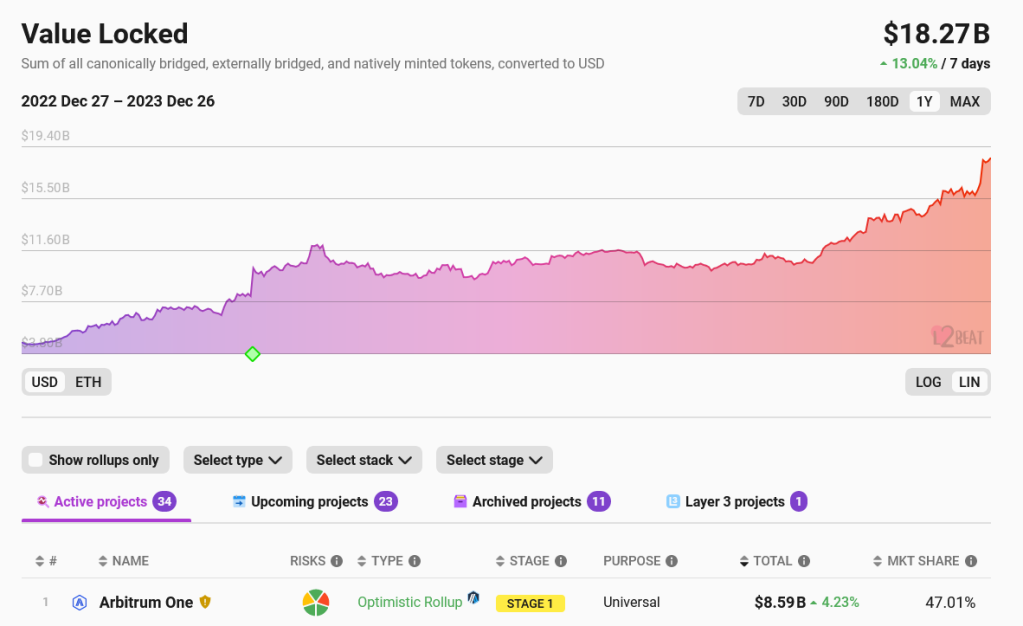
Task: Click the info icon next to MKT SHARE header
Action: [971, 561]
